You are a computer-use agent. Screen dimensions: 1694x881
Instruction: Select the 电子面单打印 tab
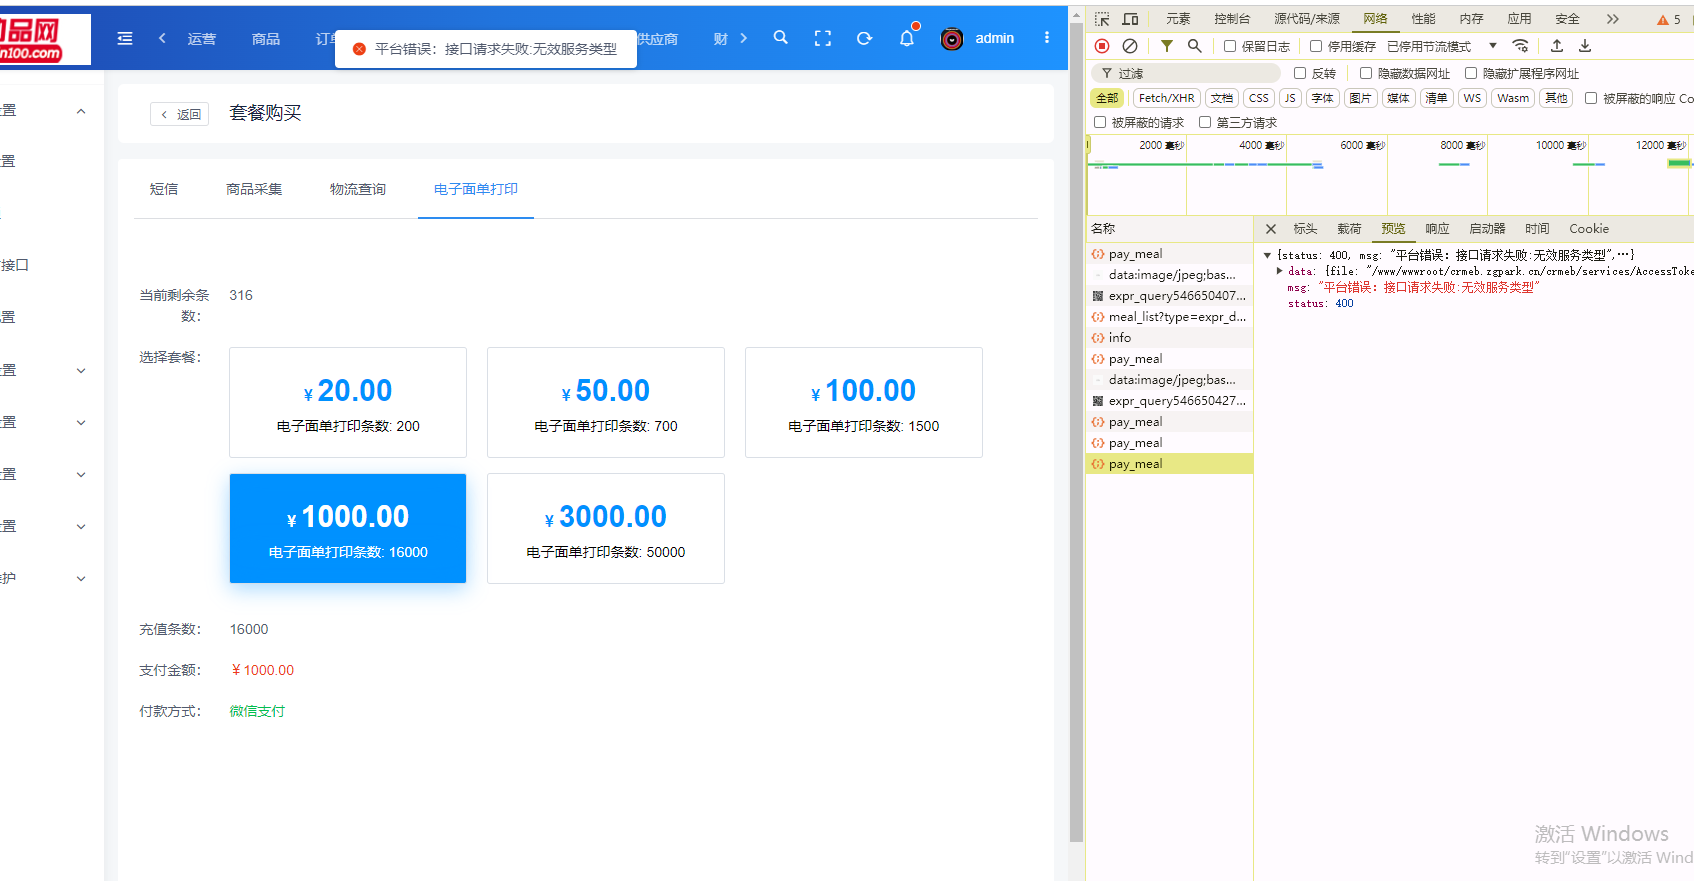coord(476,189)
